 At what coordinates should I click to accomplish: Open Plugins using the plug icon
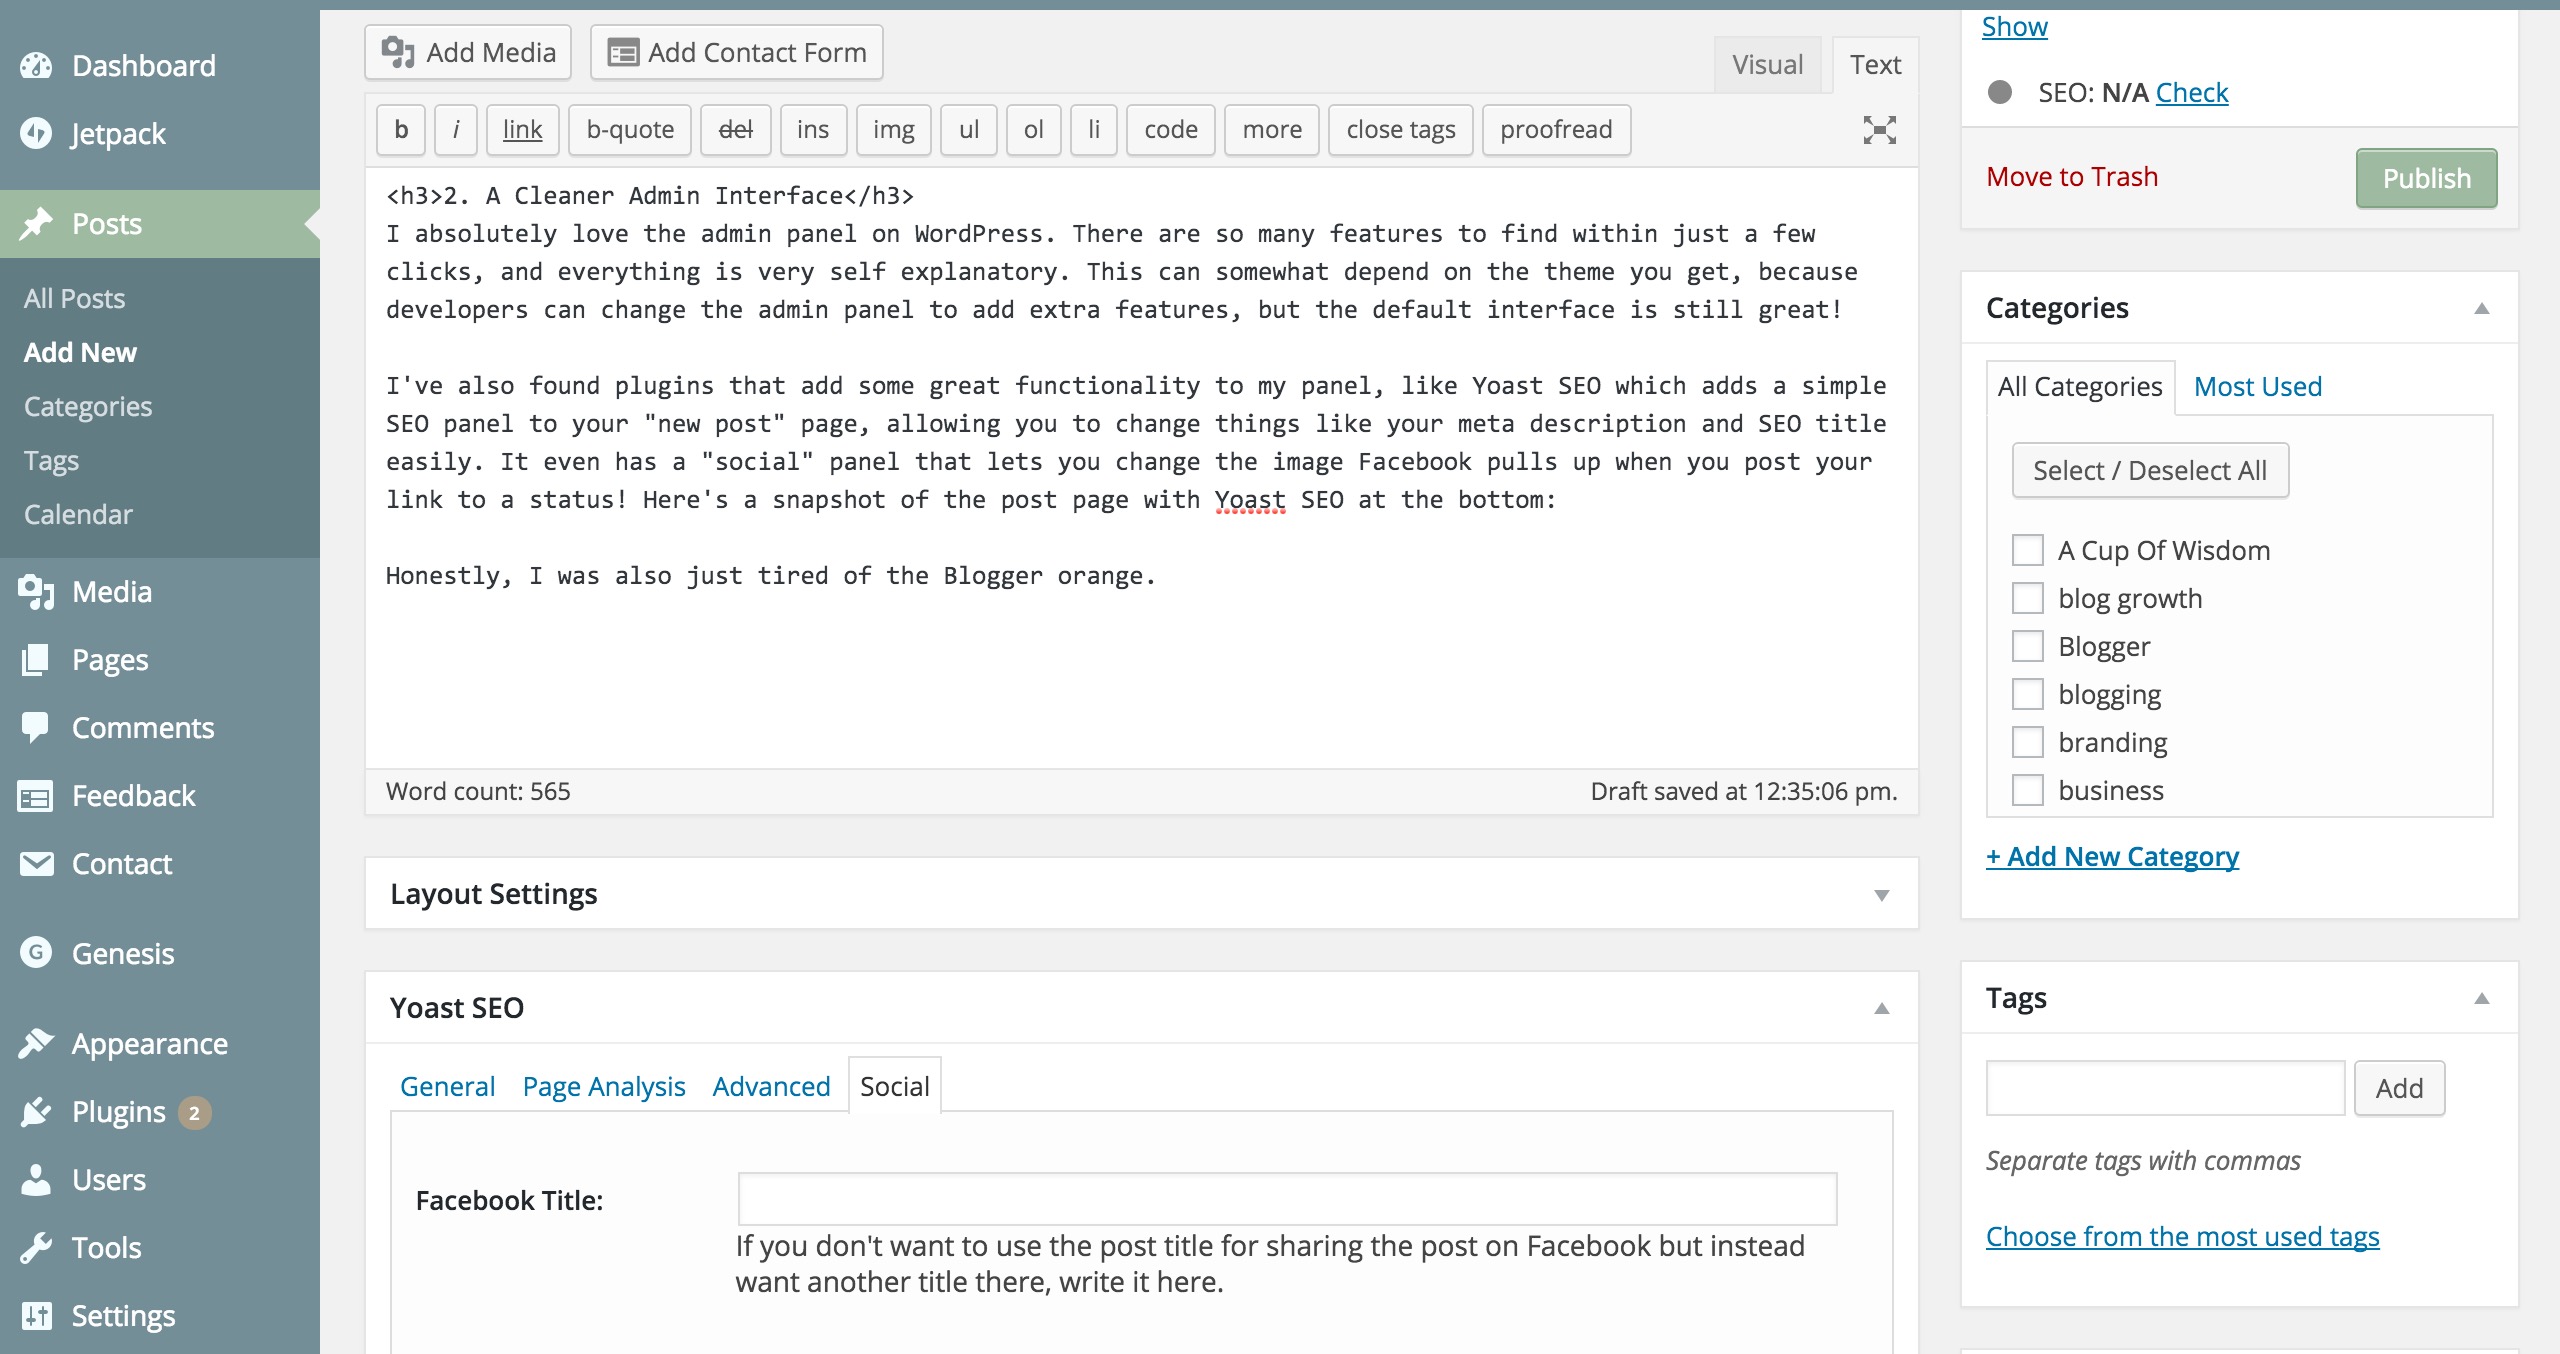point(36,1112)
